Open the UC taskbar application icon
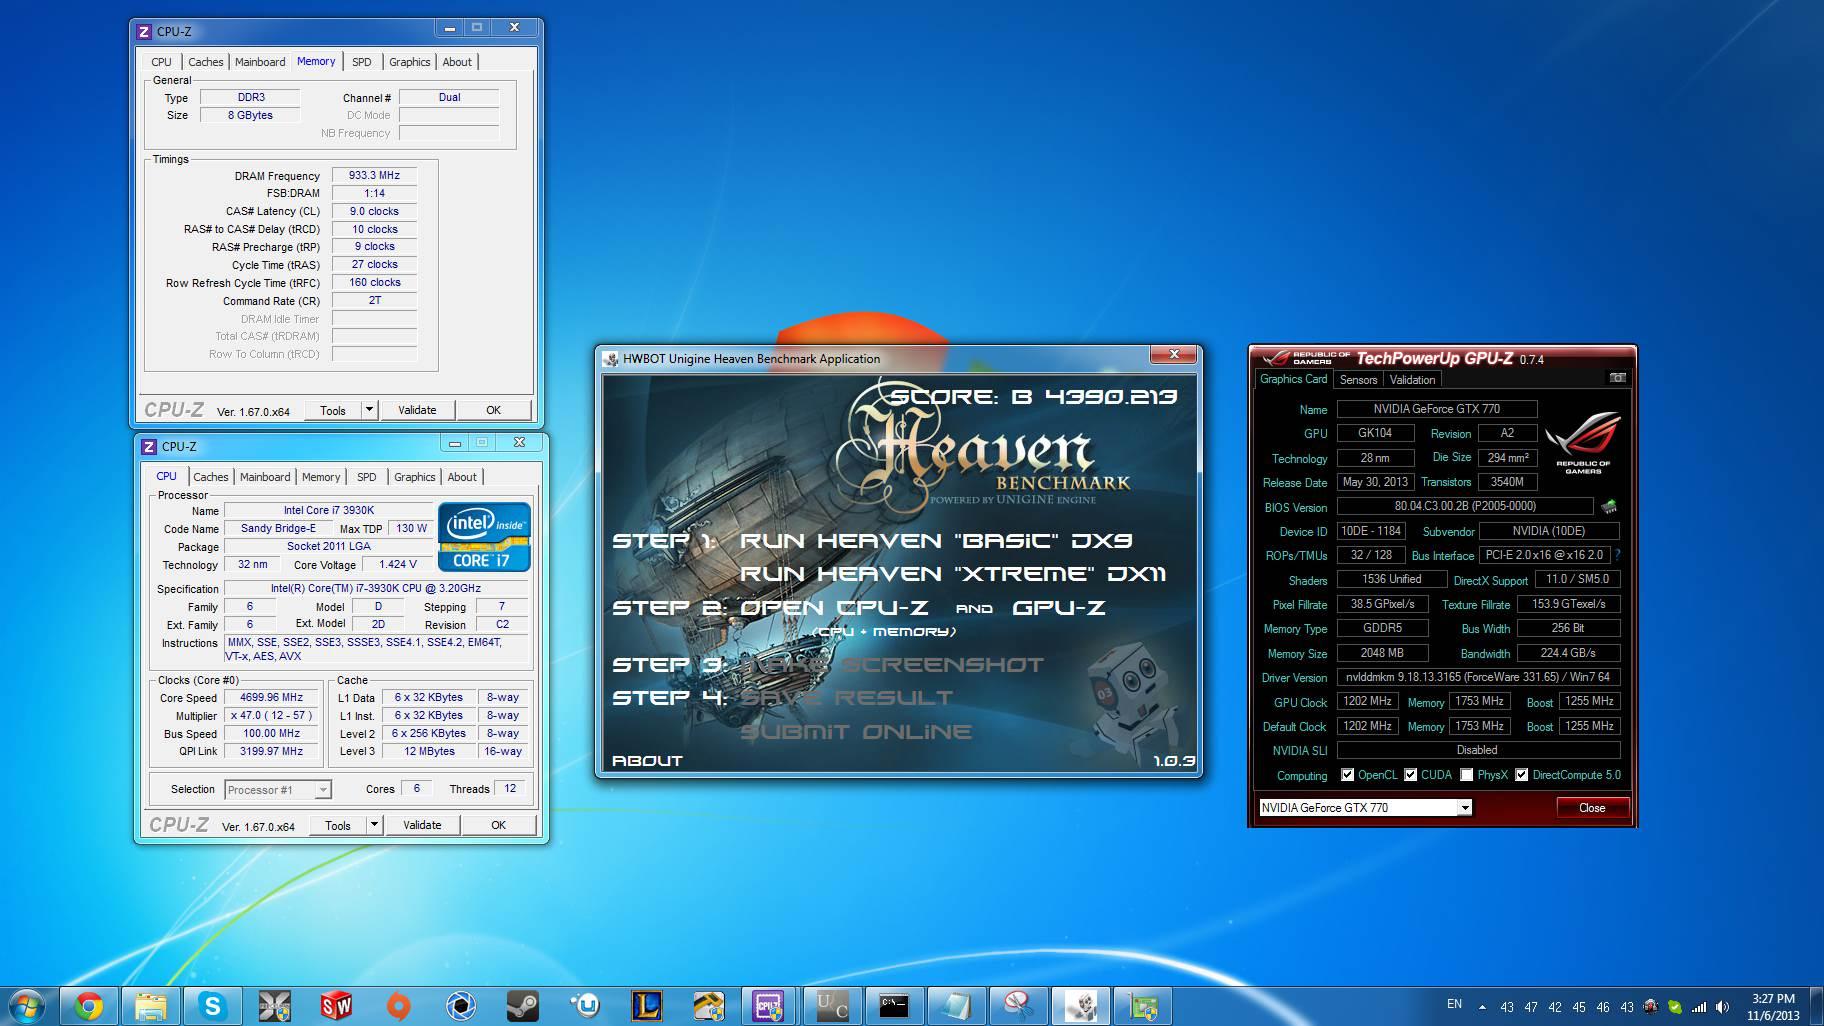This screenshot has height=1026, width=1824. 832,1006
